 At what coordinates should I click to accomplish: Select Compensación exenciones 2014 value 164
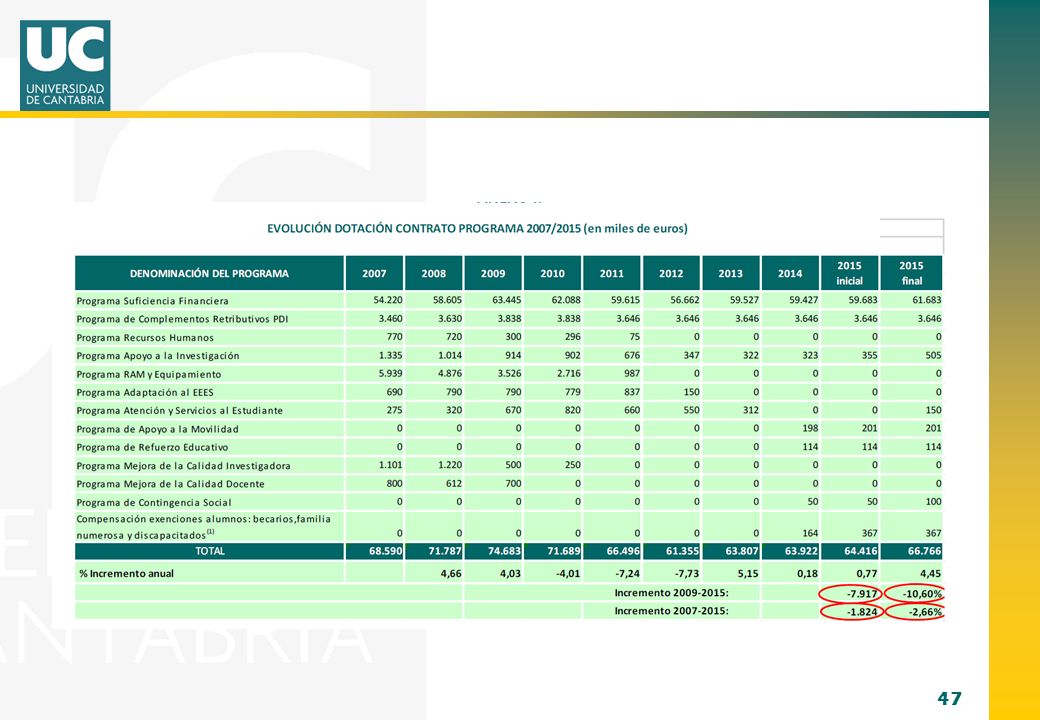(x=810, y=533)
